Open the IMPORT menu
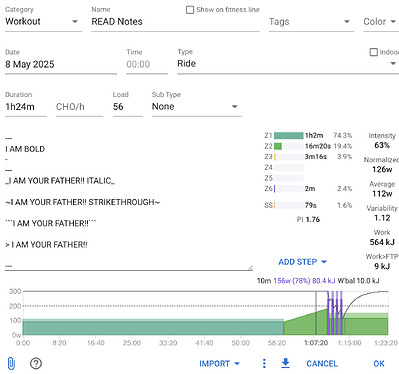Image resolution: width=399 pixels, height=374 pixels. [x=219, y=363]
